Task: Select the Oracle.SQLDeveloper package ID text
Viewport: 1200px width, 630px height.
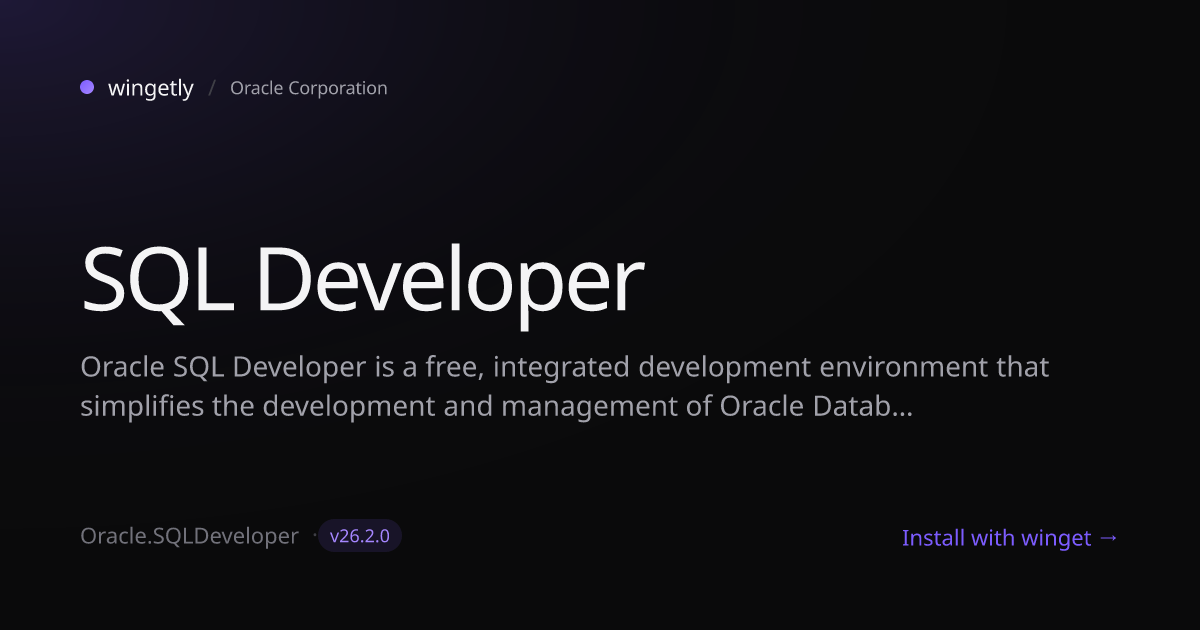Action: click(x=189, y=537)
